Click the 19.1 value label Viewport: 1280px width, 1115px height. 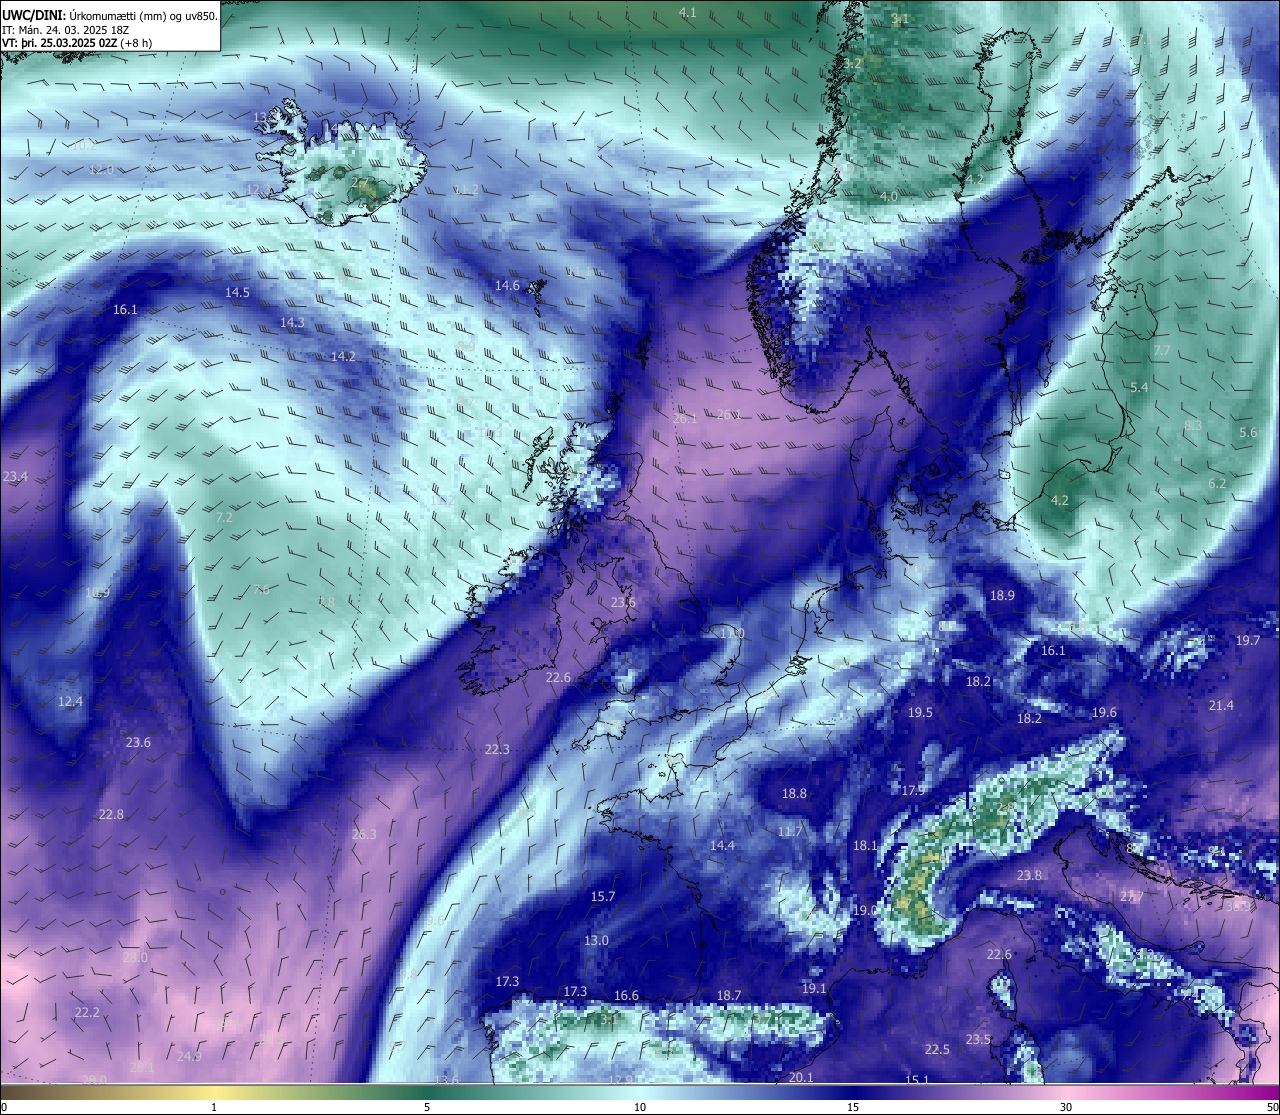point(814,989)
